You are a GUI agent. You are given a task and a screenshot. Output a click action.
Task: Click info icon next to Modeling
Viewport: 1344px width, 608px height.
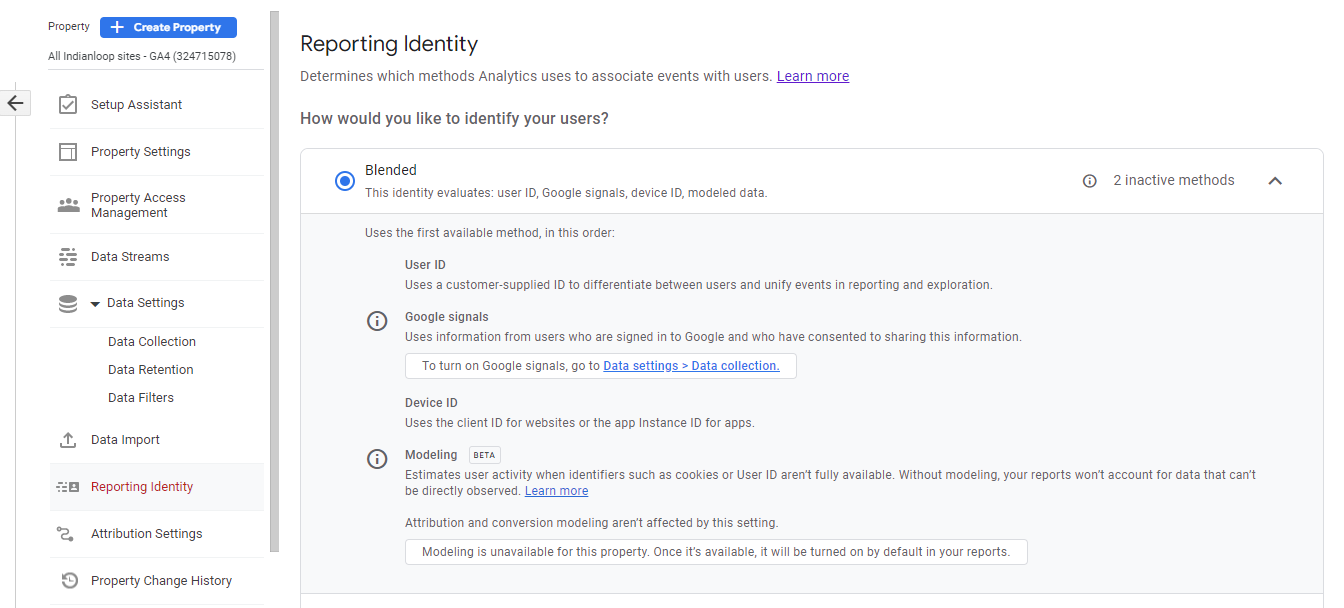[377, 459]
